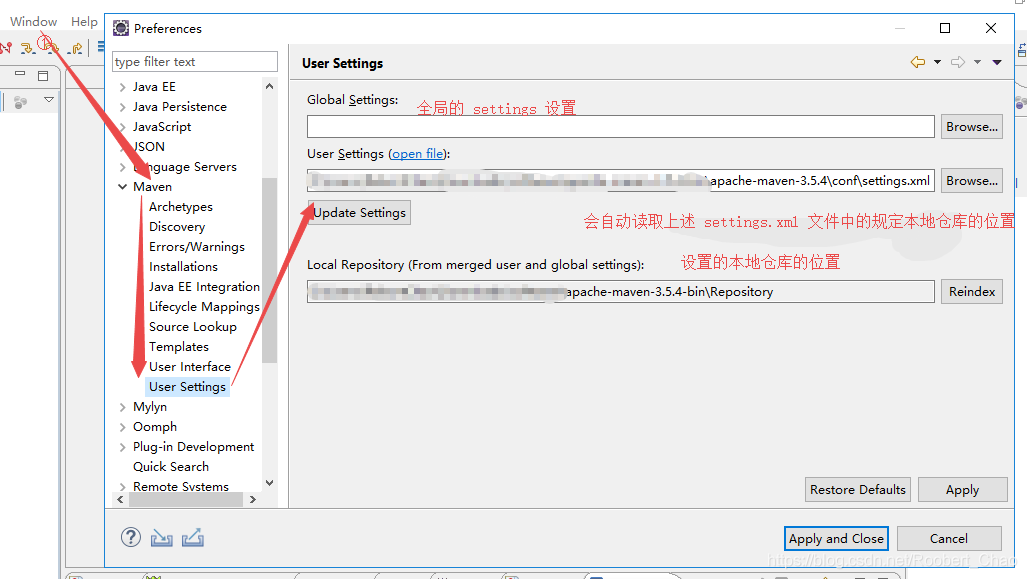This screenshot has height=579, width=1027.
Task: Click the Global Settings path field
Action: click(620, 126)
